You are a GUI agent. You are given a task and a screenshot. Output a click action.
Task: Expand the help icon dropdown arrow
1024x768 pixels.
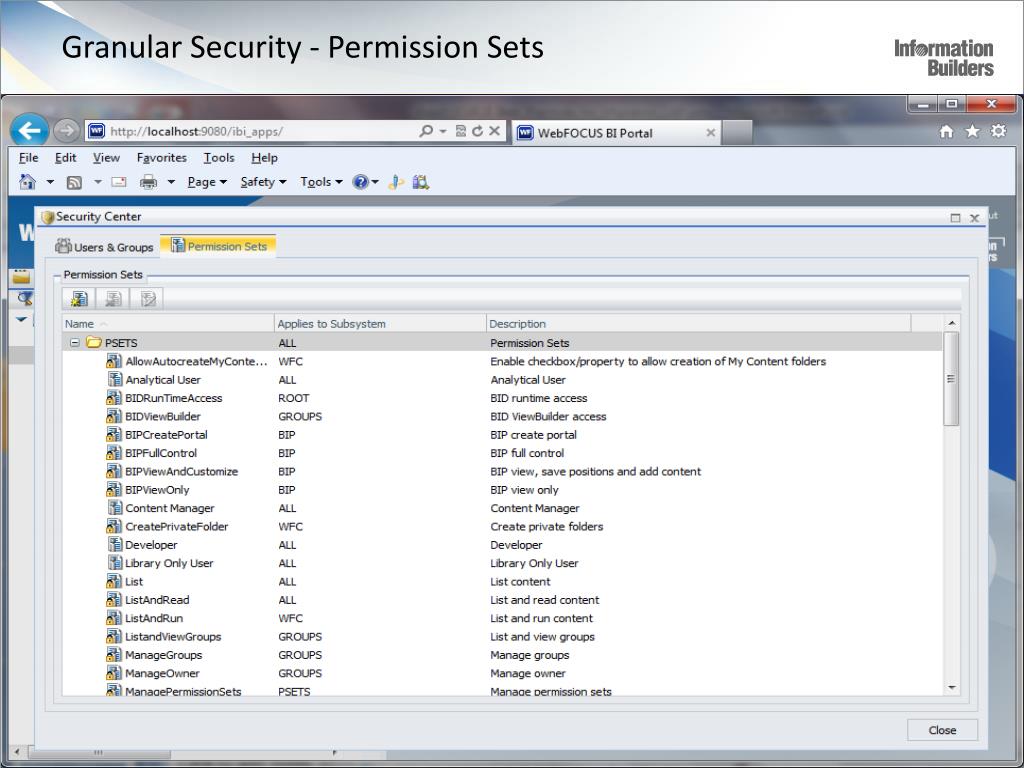tap(375, 182)
